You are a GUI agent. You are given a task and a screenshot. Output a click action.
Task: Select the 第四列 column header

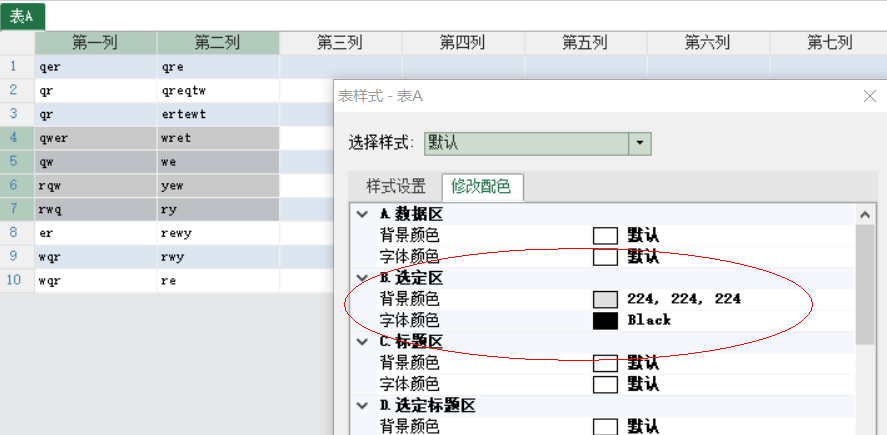point(463,42)
